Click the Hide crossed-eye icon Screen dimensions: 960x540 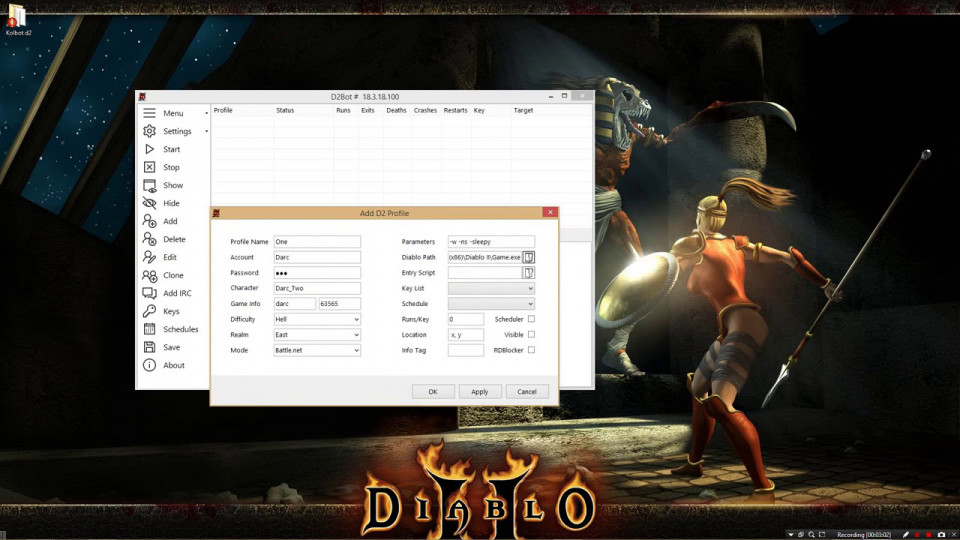pos(149,203)
